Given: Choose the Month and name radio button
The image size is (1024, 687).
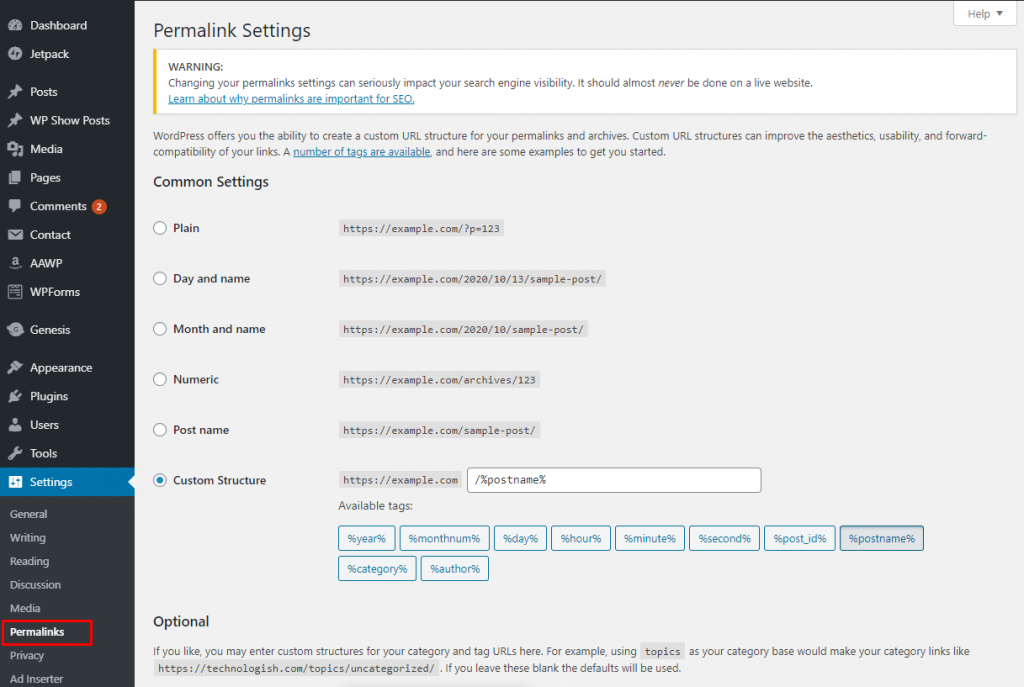Looking at the screenshot, I should pos(160,329).
